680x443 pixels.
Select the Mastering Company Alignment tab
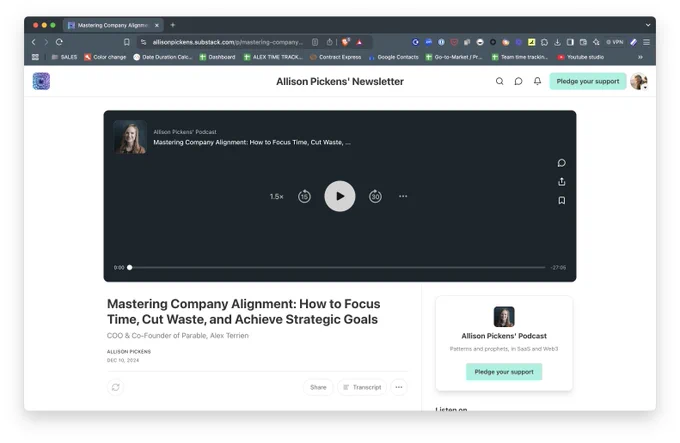(113, 25)
